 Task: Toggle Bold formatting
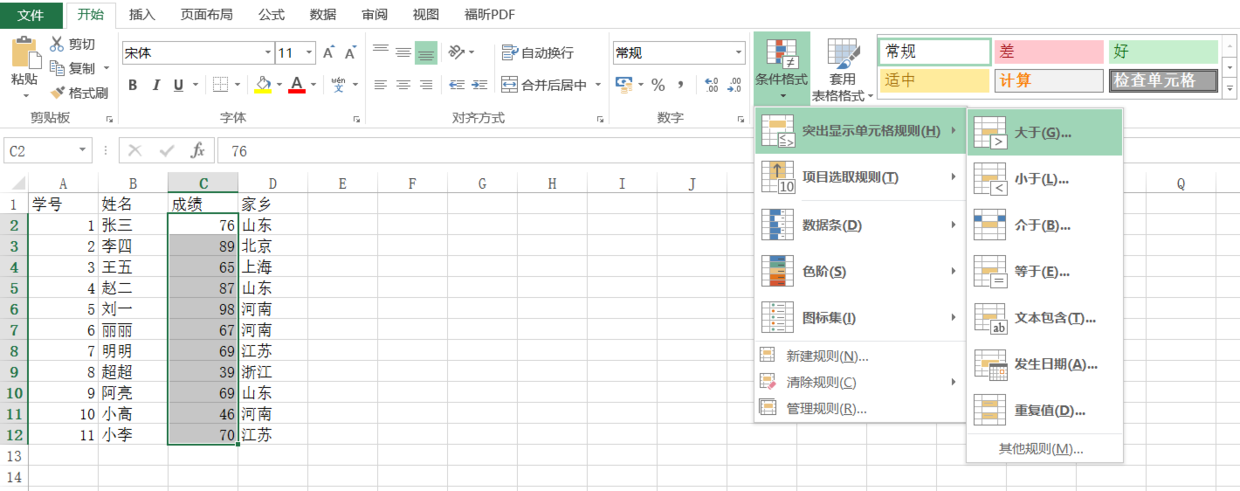[133, 85]
